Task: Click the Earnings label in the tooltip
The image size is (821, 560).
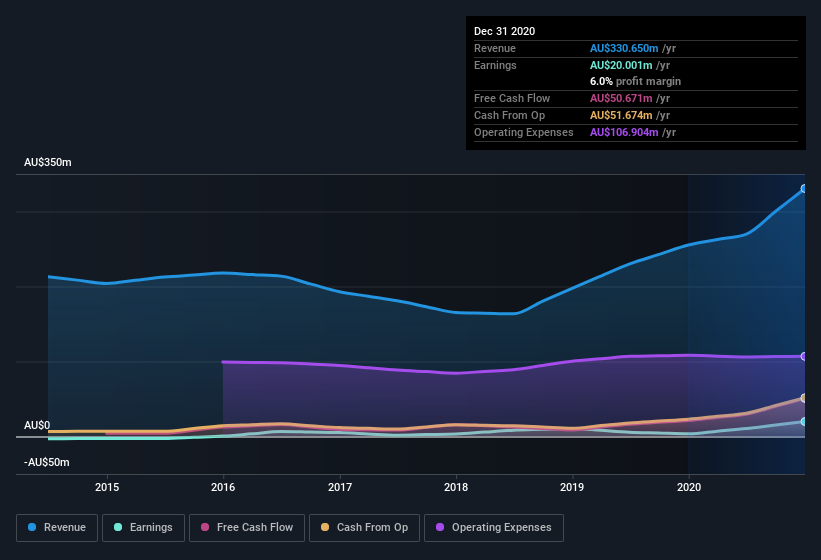Action: [495, 65]
